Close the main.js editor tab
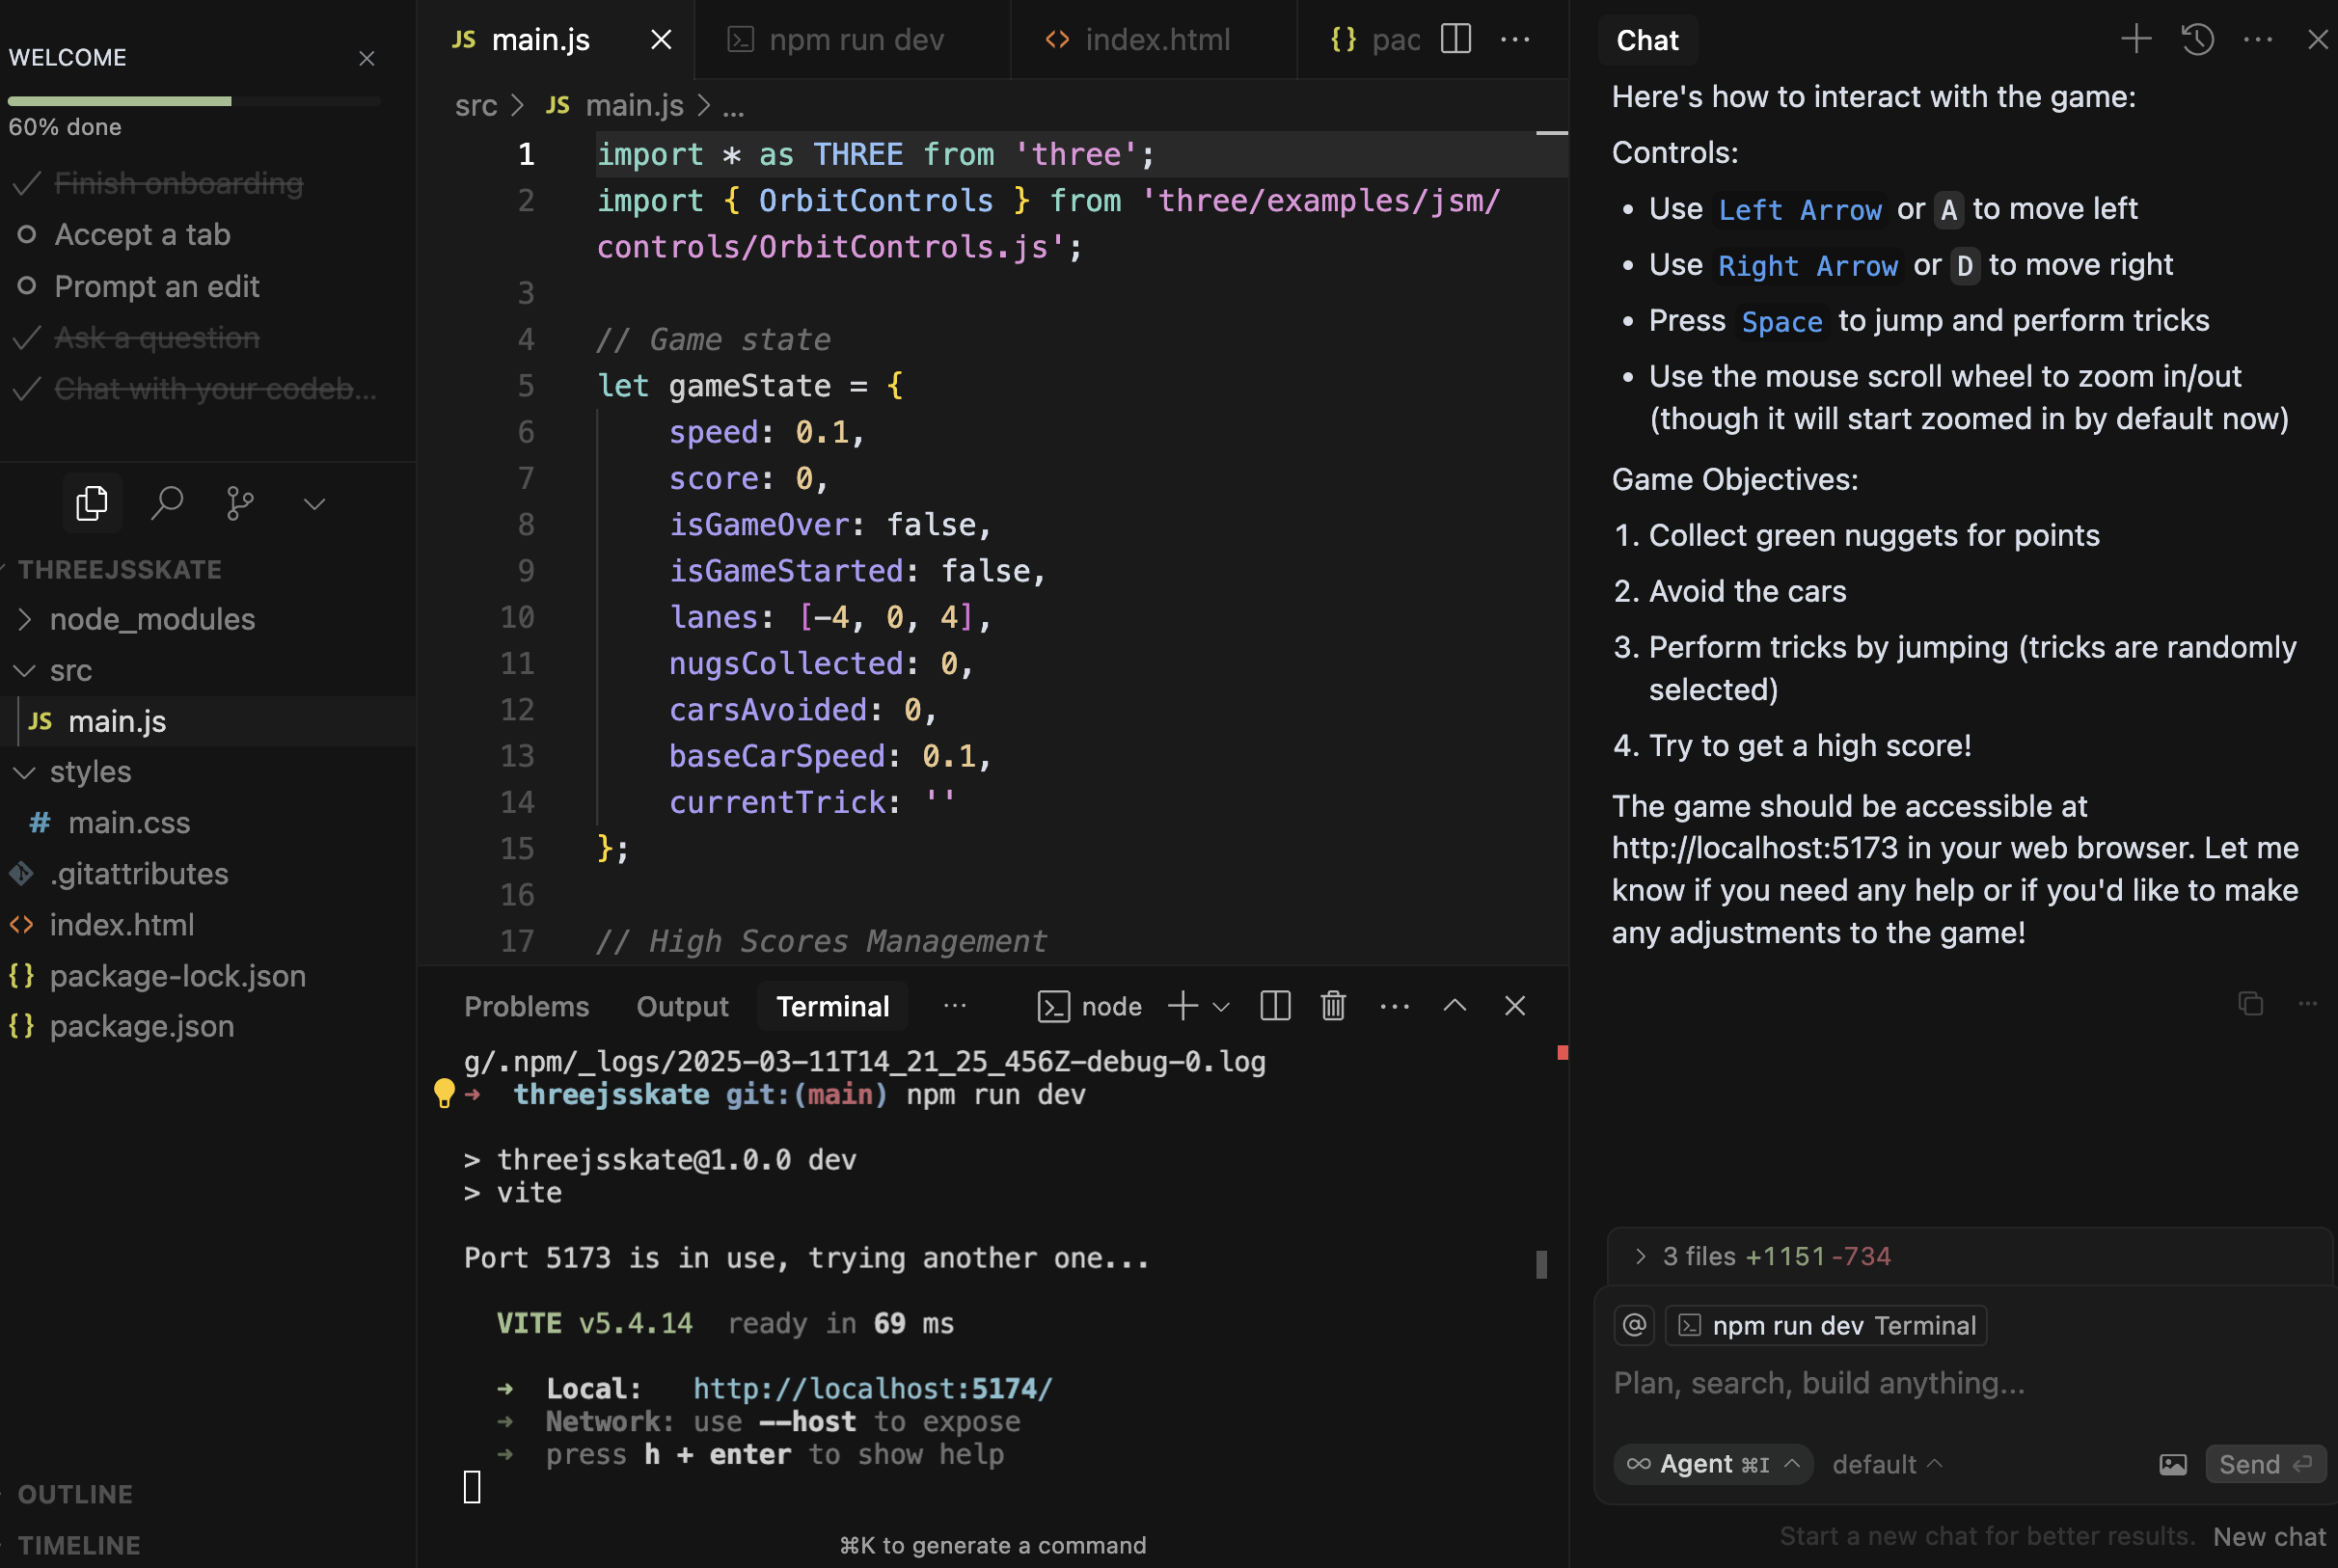Image resolution: width=2338 pixels, height=1568 pixels. point(661,40)
